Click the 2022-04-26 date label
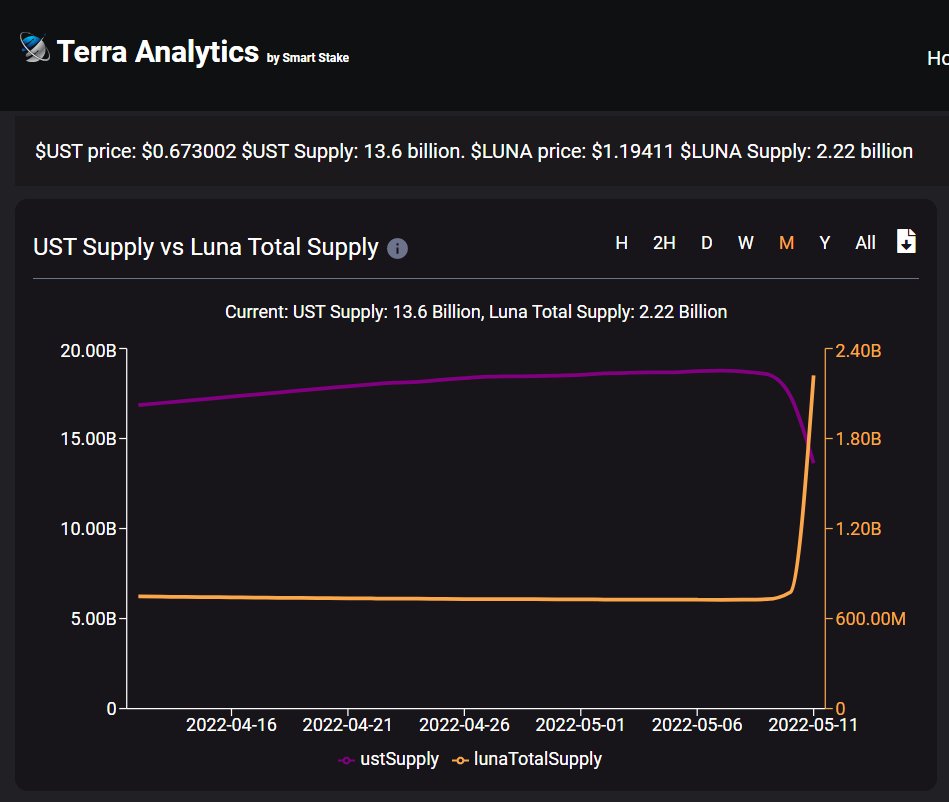 pos(464,725)
